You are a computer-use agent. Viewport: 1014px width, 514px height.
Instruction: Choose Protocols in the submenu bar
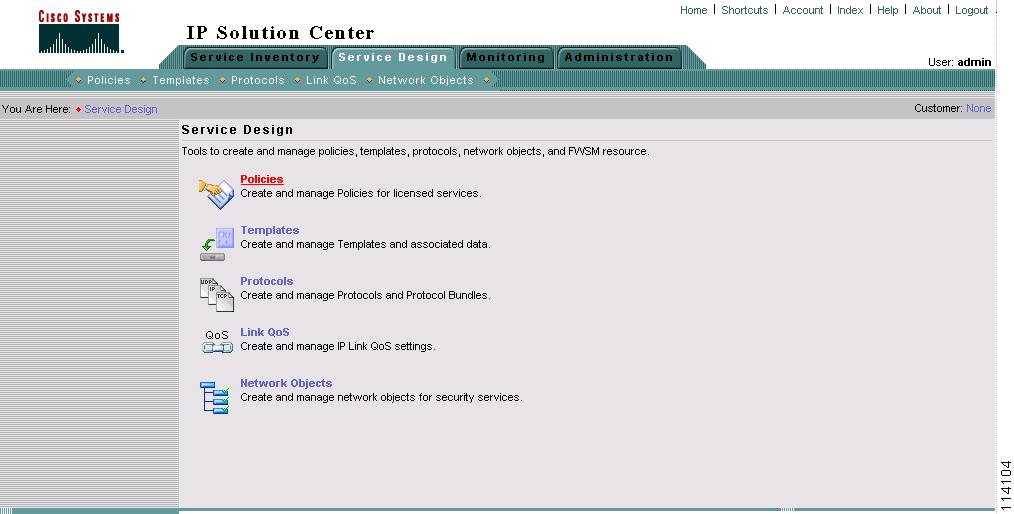(257, 80)
